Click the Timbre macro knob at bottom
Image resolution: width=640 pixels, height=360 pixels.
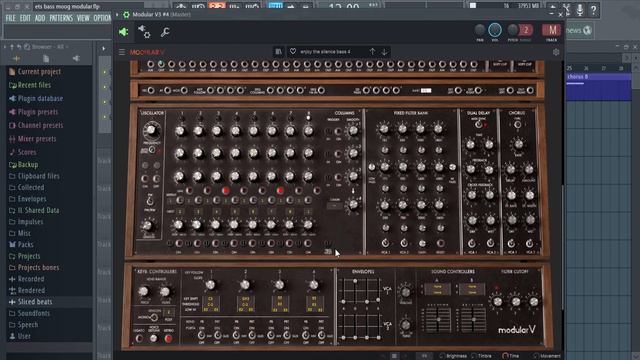click(x=473, y=356)
